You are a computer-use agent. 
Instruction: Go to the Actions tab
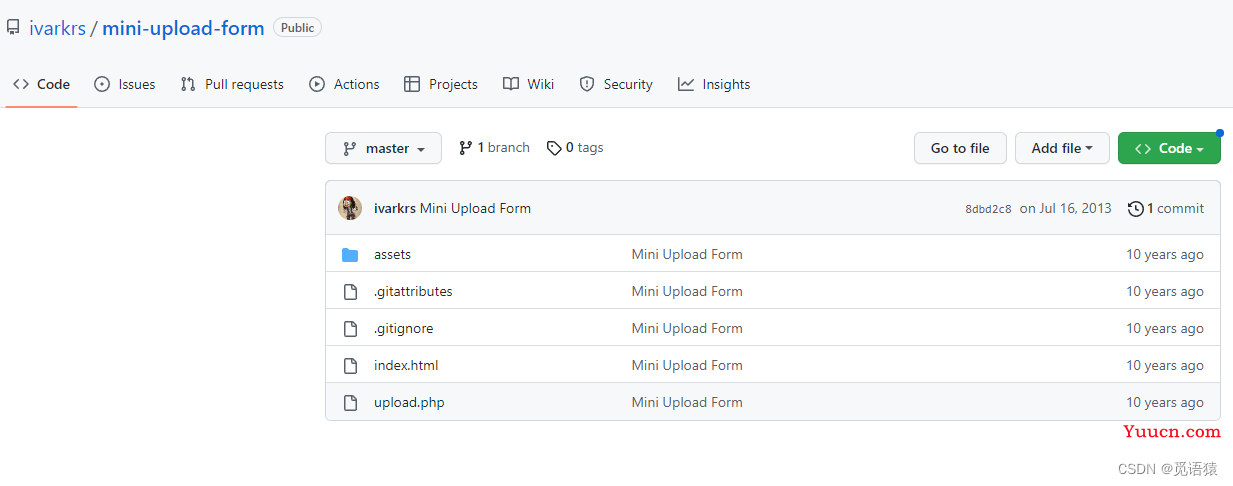click(344, 84)
